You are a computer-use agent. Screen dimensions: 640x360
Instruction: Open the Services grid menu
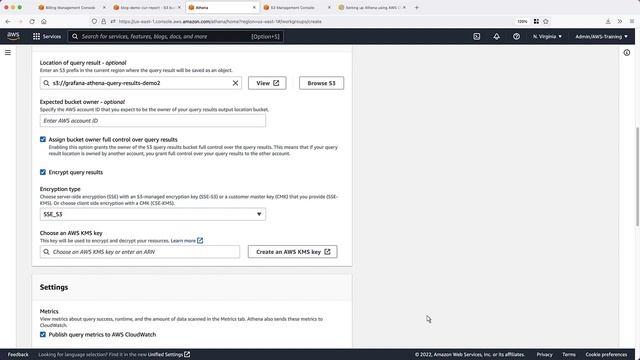(47, 36)
